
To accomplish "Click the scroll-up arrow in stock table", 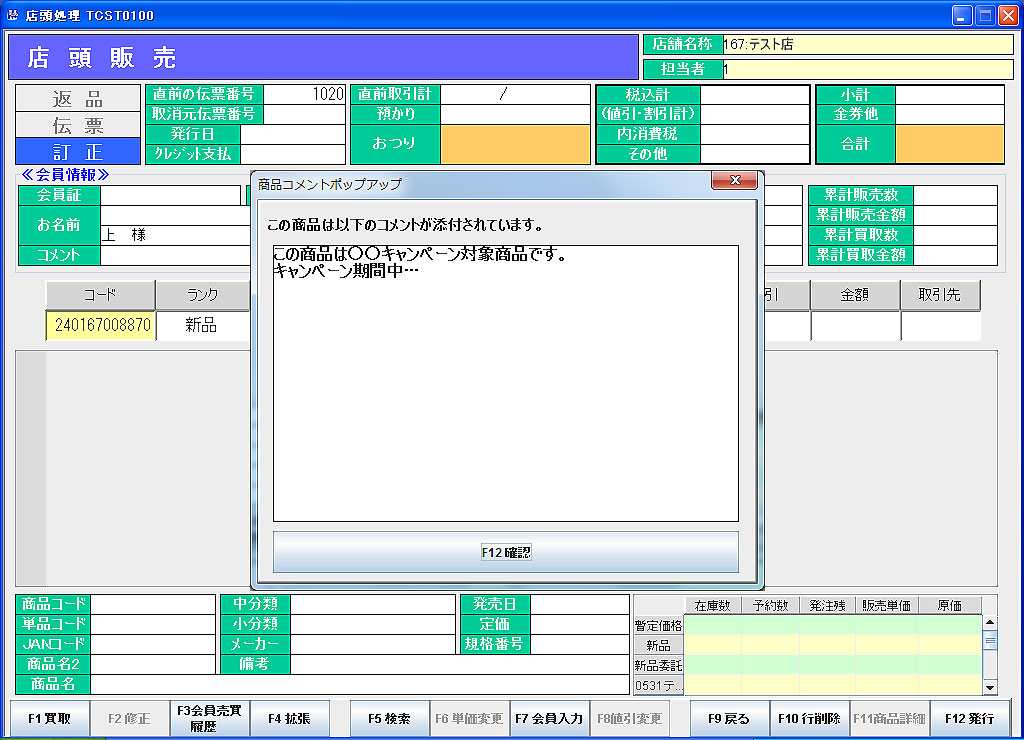I will point(990,622).
